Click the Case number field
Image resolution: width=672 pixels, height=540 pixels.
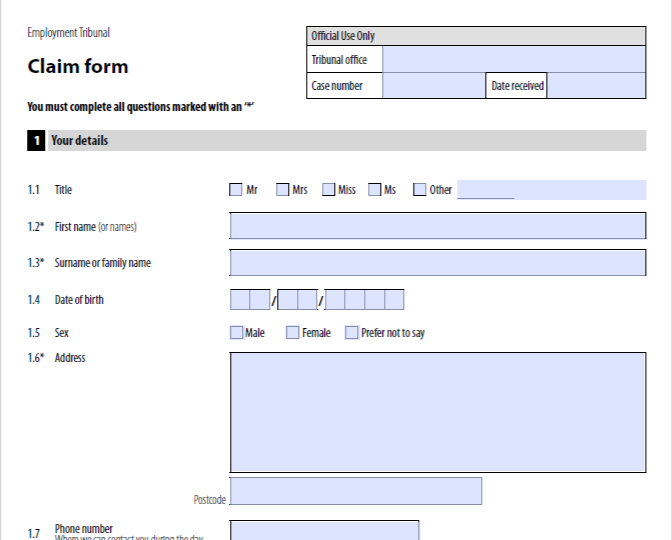[x=434, y=86]
